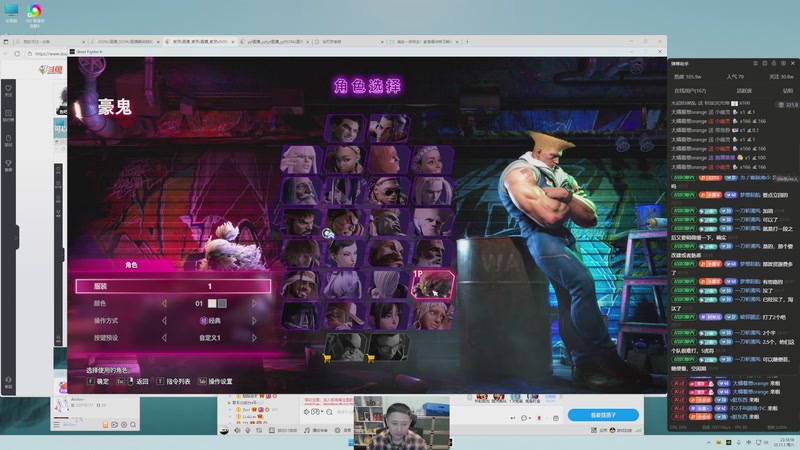Click the first locked character's shopping cart icon
Viewport: 800px width, 450px height.
[x=327, y=359]
